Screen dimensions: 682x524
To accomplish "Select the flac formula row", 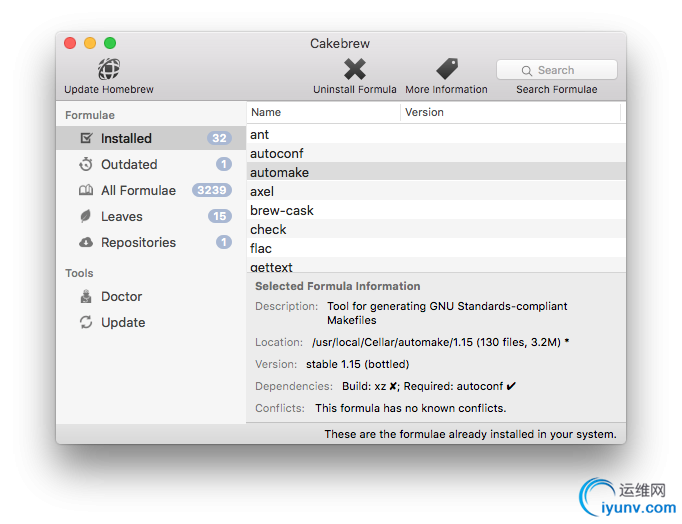I will coord(436,248).
